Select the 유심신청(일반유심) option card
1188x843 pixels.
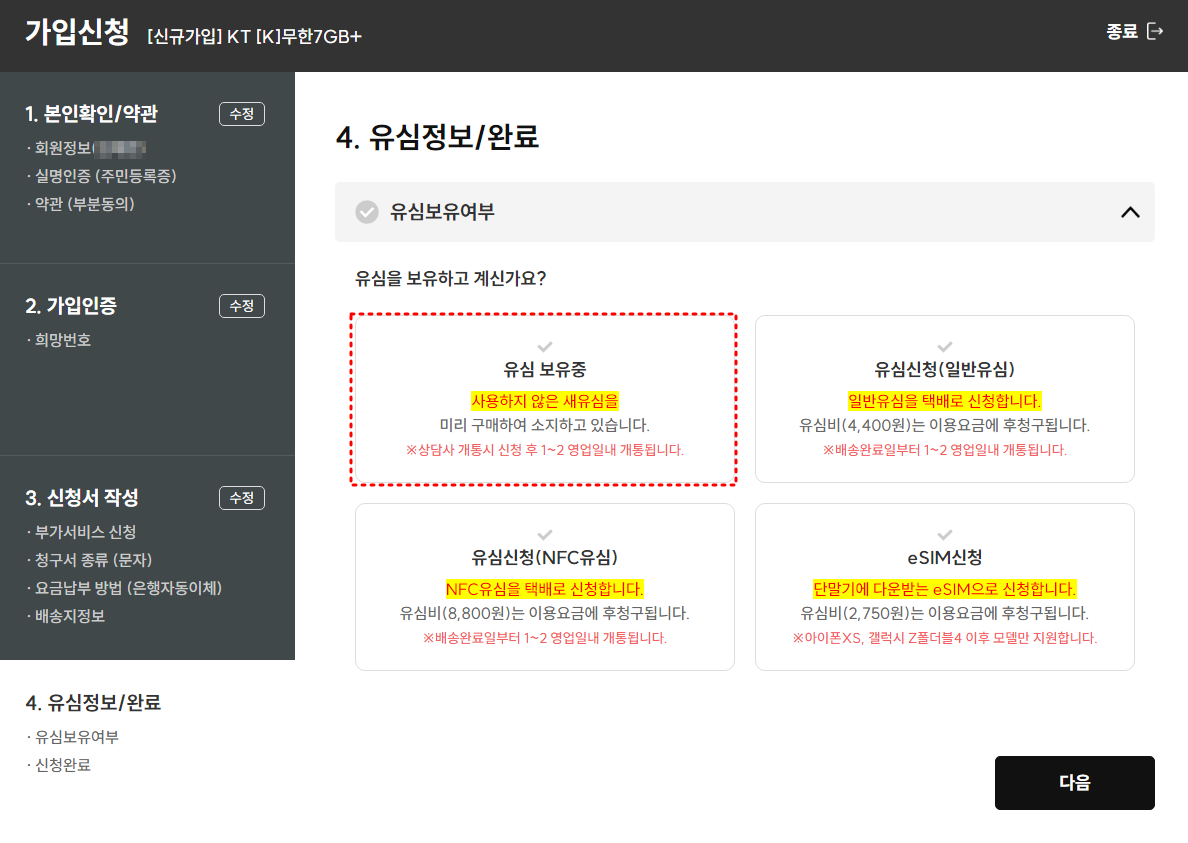coord(944,399)
